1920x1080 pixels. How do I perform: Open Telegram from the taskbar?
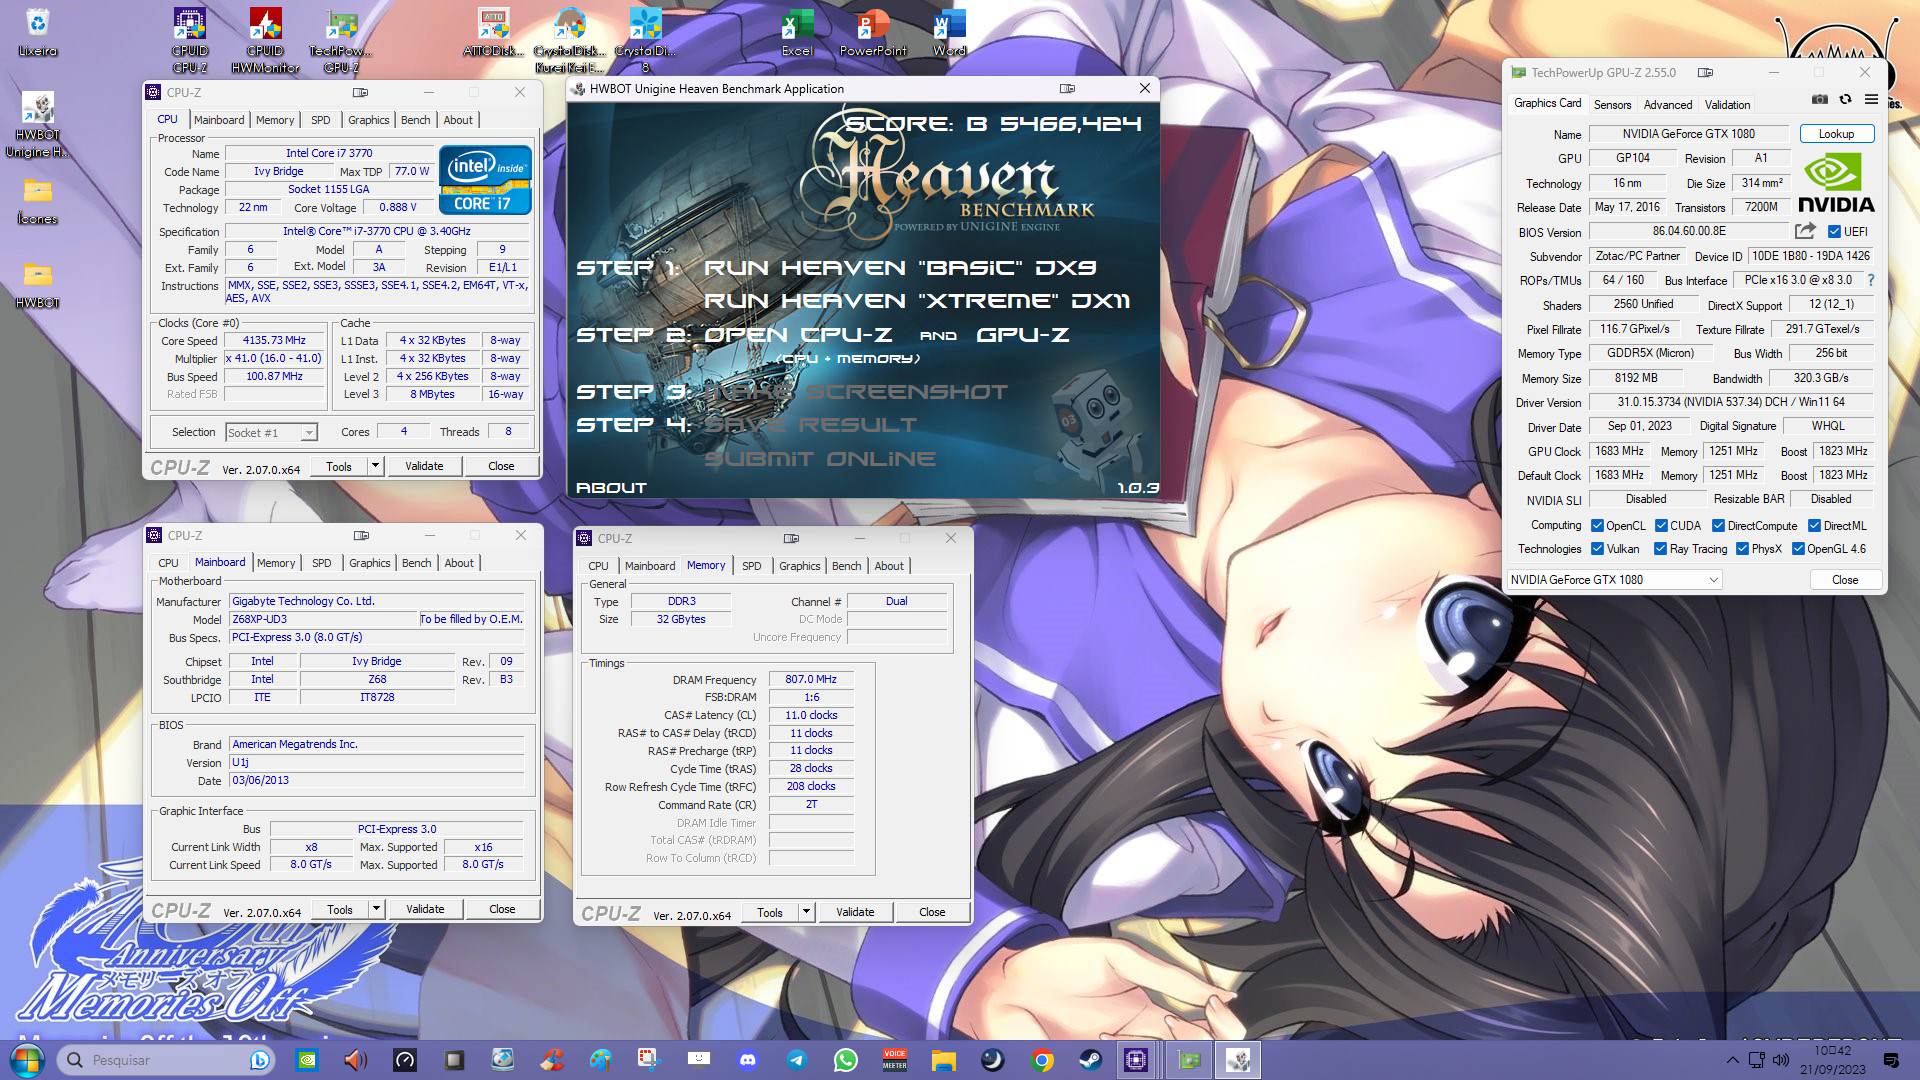(797, 1060)
